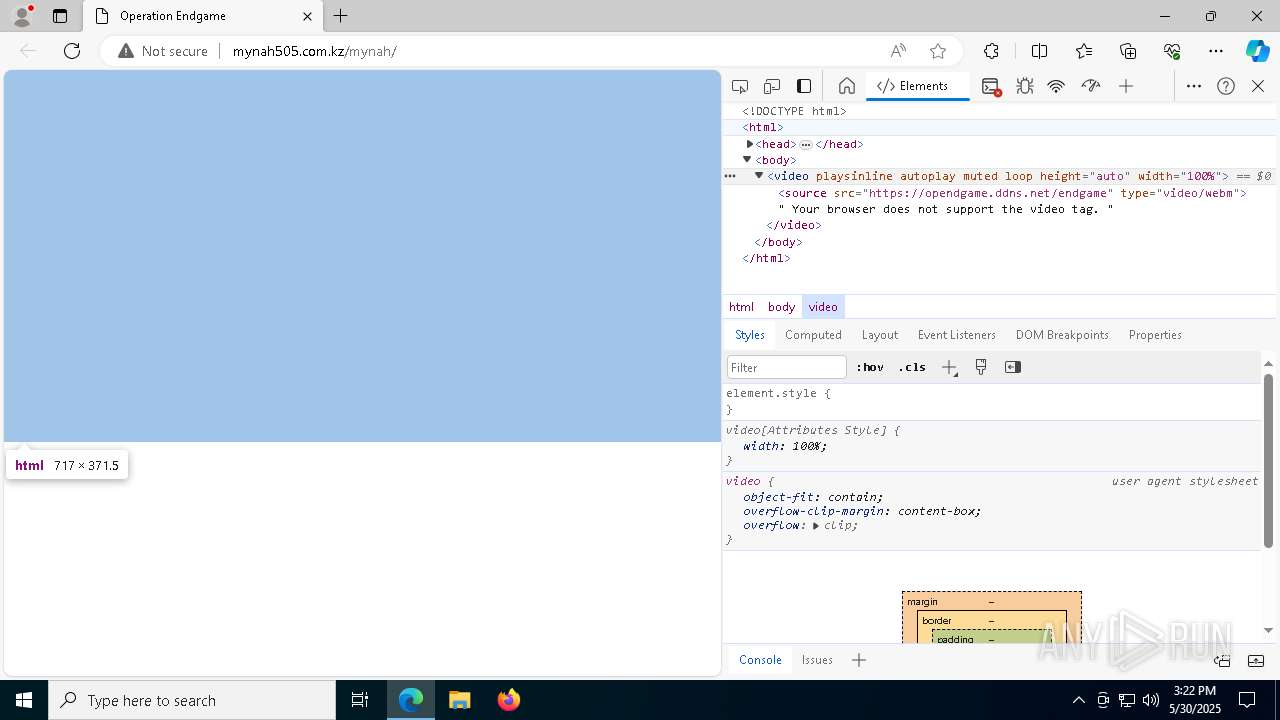Refresh the page
Viewport: 1280px width, 720px height.
[x=72, y=51]
